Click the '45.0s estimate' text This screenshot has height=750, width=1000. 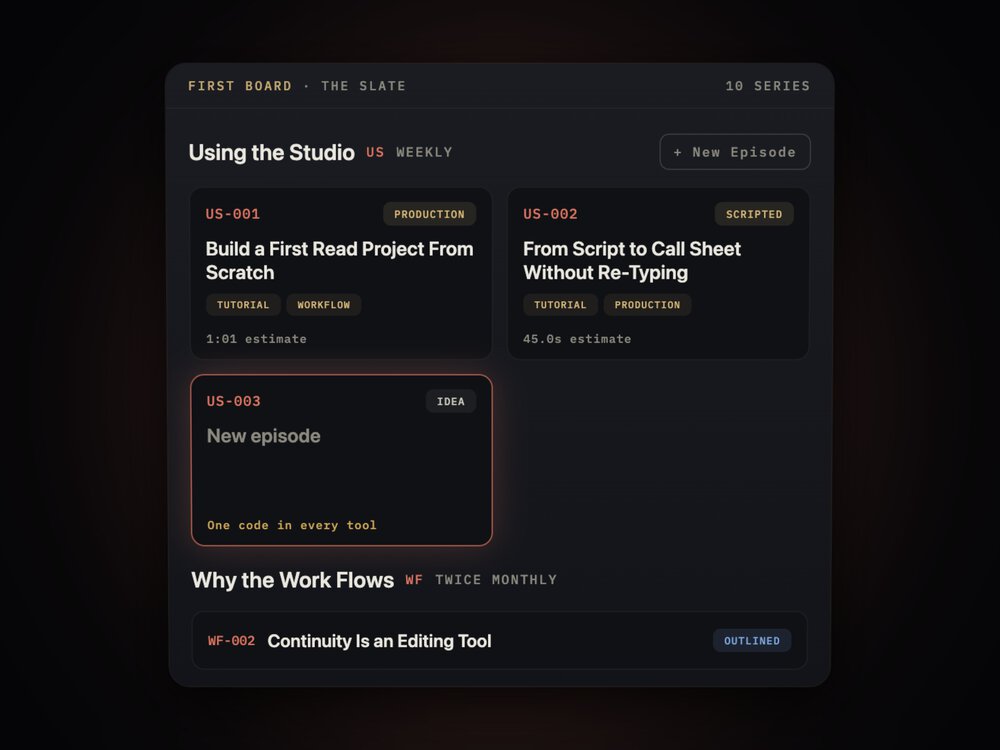tap(577, 339)
